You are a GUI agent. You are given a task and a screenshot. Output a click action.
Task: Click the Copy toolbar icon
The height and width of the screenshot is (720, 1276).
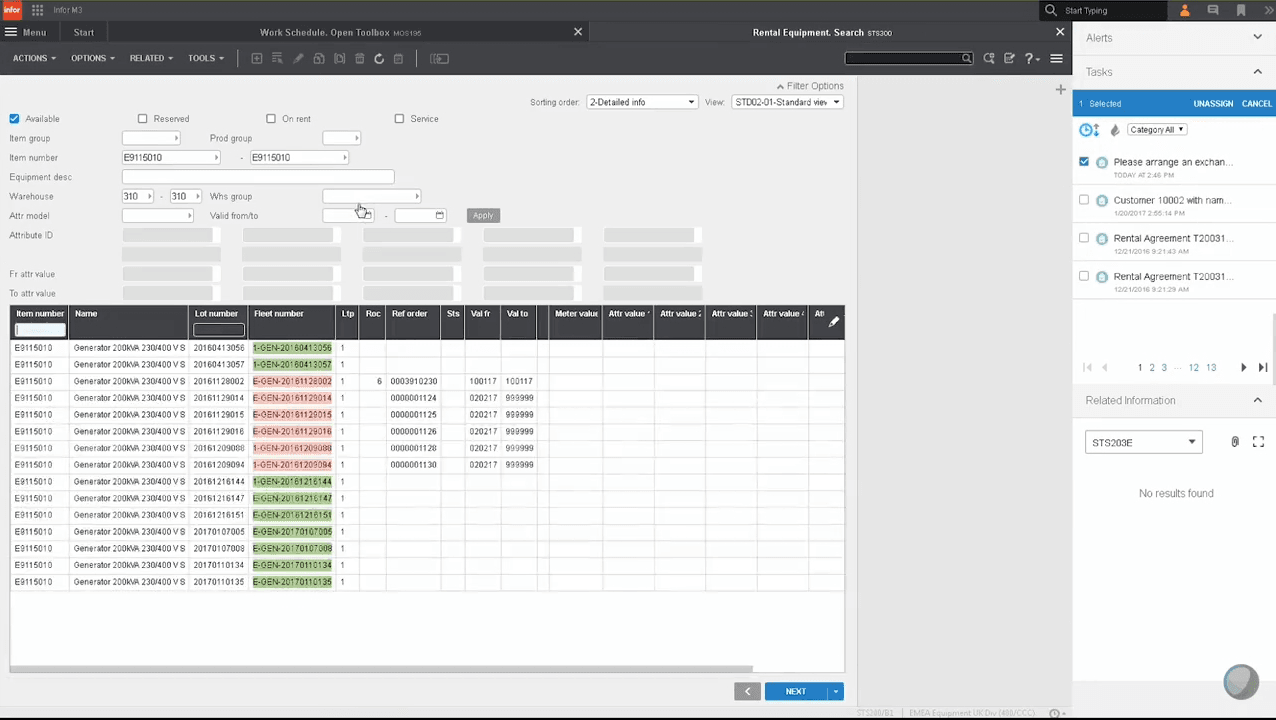(319, 58)
